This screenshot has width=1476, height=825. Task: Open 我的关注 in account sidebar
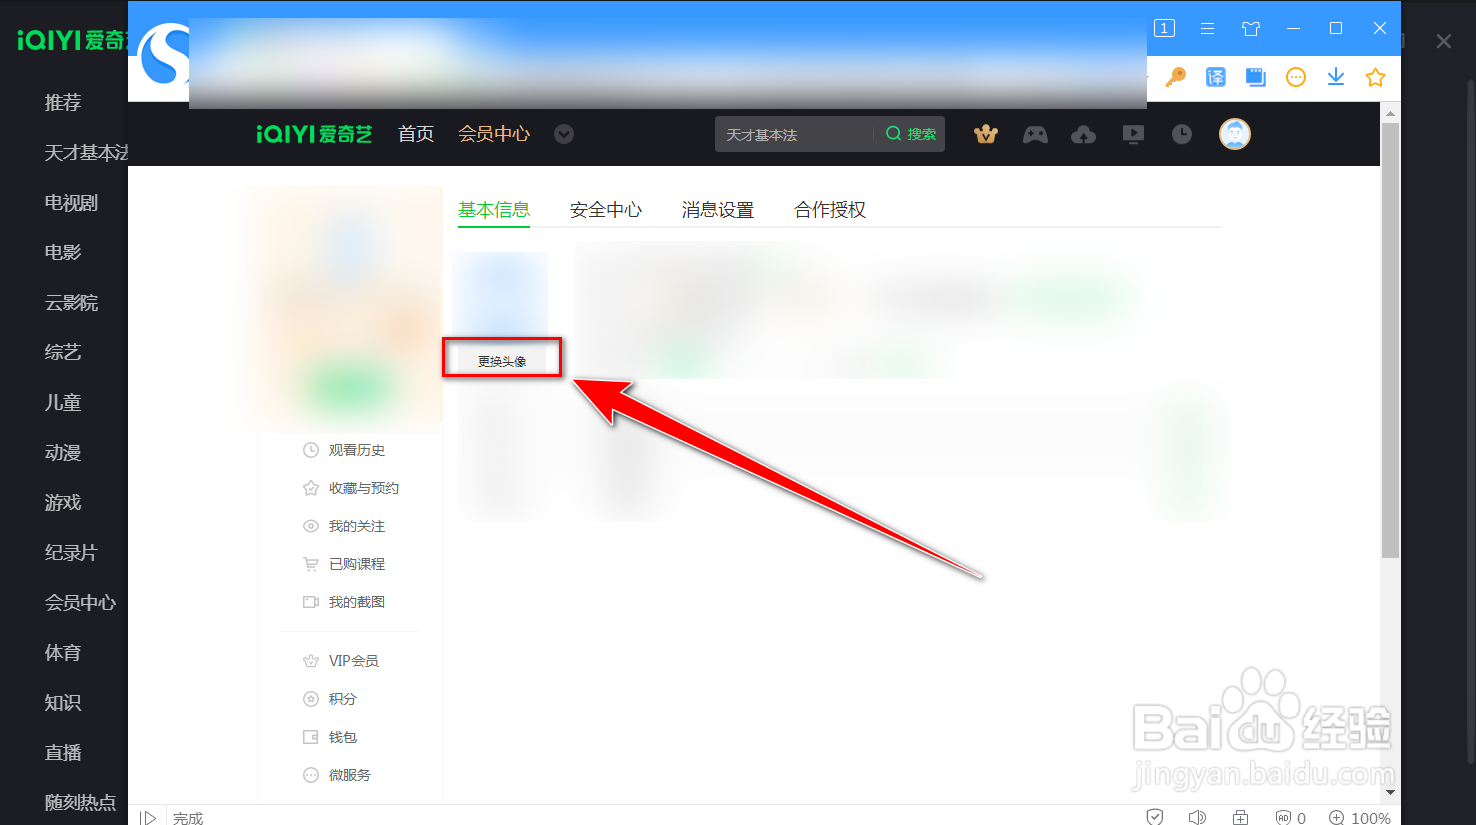(x=344, y=526)
